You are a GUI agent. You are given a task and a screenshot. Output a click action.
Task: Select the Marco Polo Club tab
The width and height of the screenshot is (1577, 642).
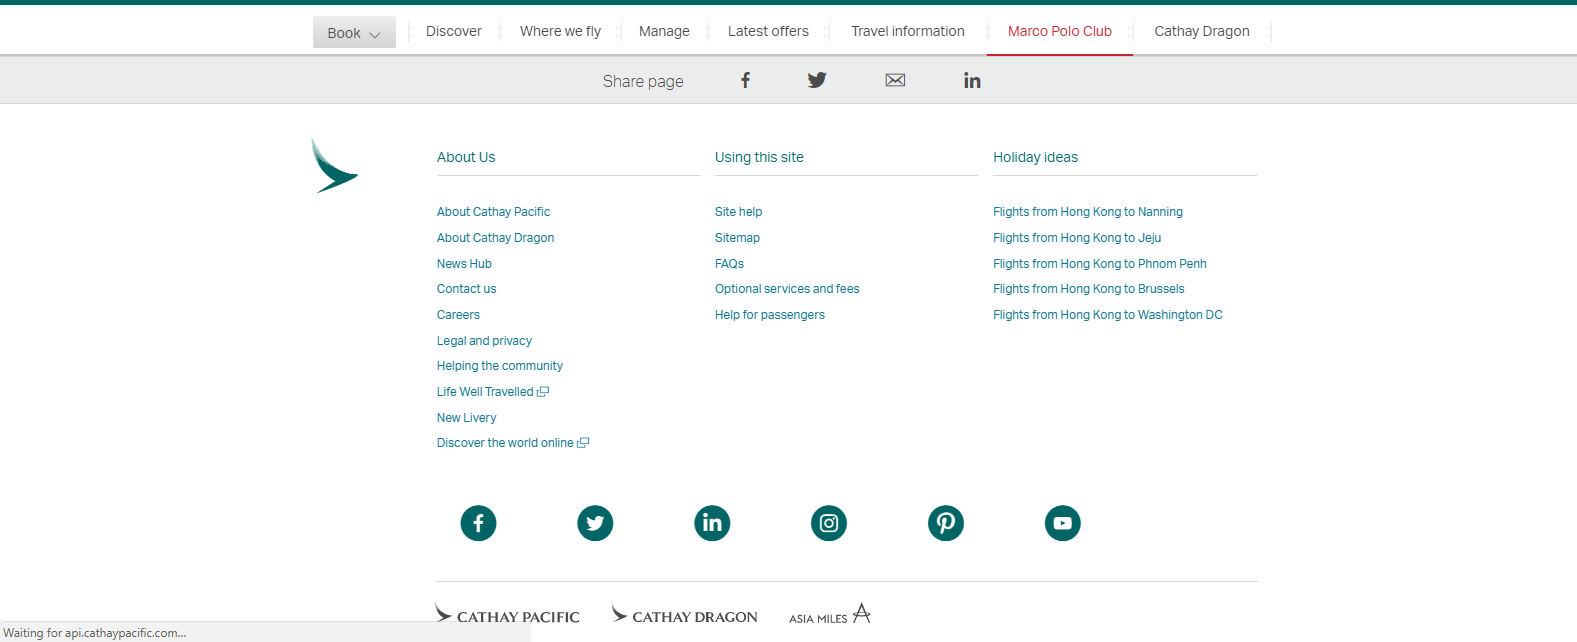click(1060, 31)
